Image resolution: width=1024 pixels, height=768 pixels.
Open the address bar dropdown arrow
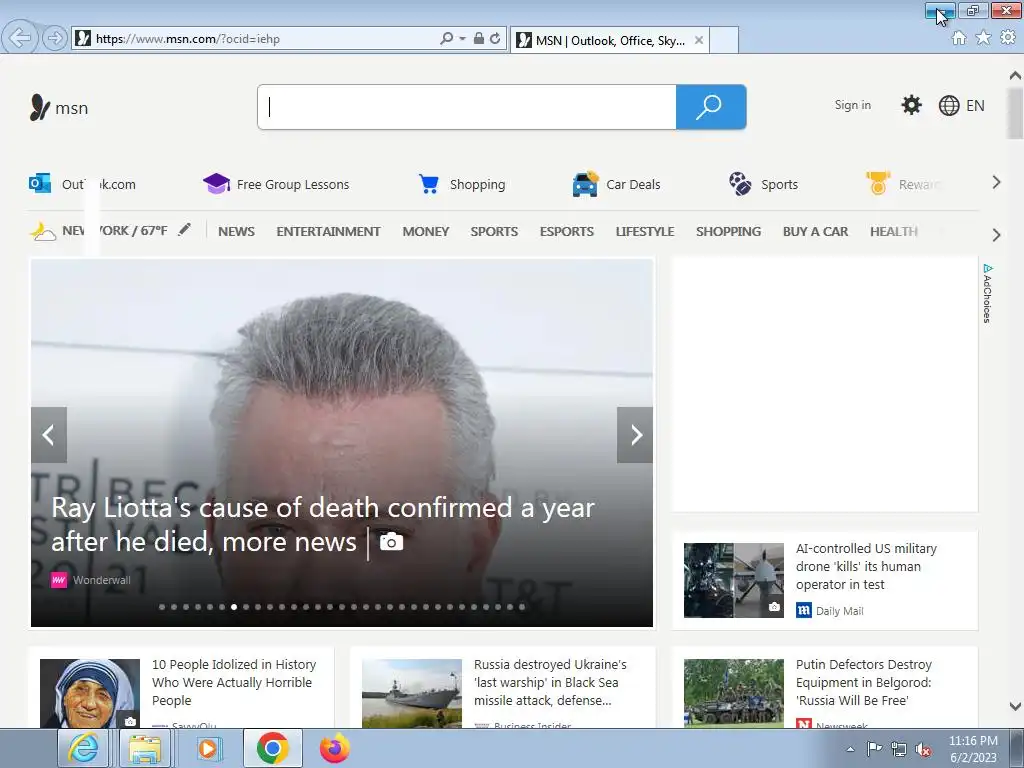point(462,39)
